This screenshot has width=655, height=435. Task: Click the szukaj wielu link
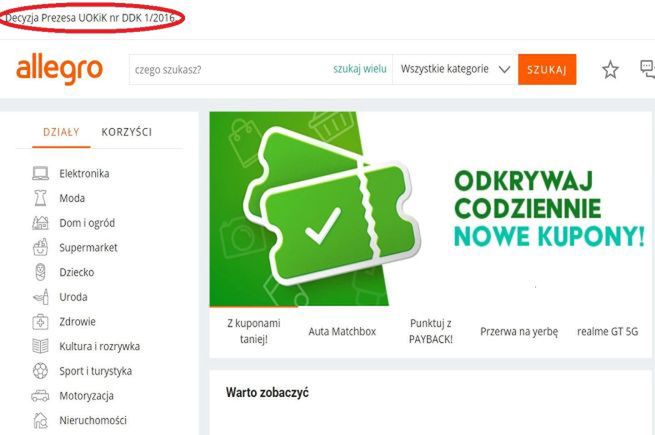tap(360, 69)
